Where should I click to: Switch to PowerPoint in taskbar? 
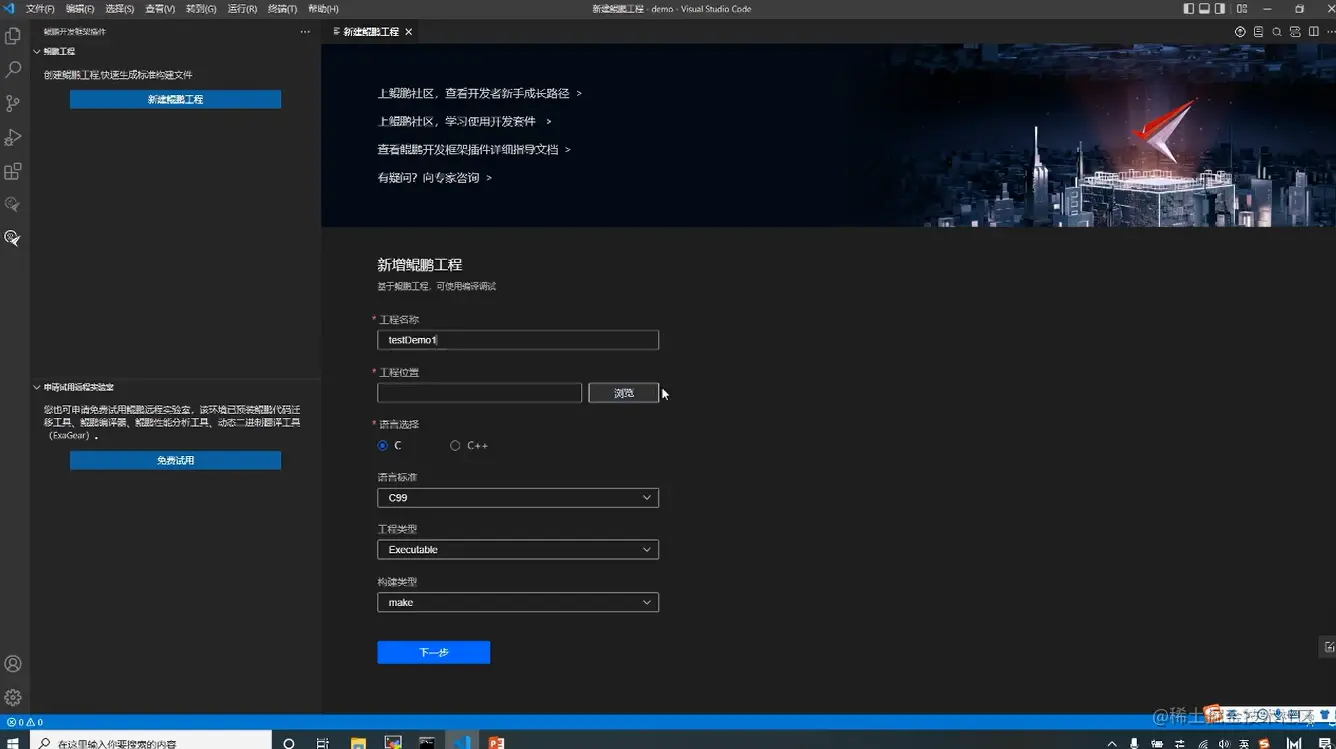pyautogui.click(x=496, y=743)
